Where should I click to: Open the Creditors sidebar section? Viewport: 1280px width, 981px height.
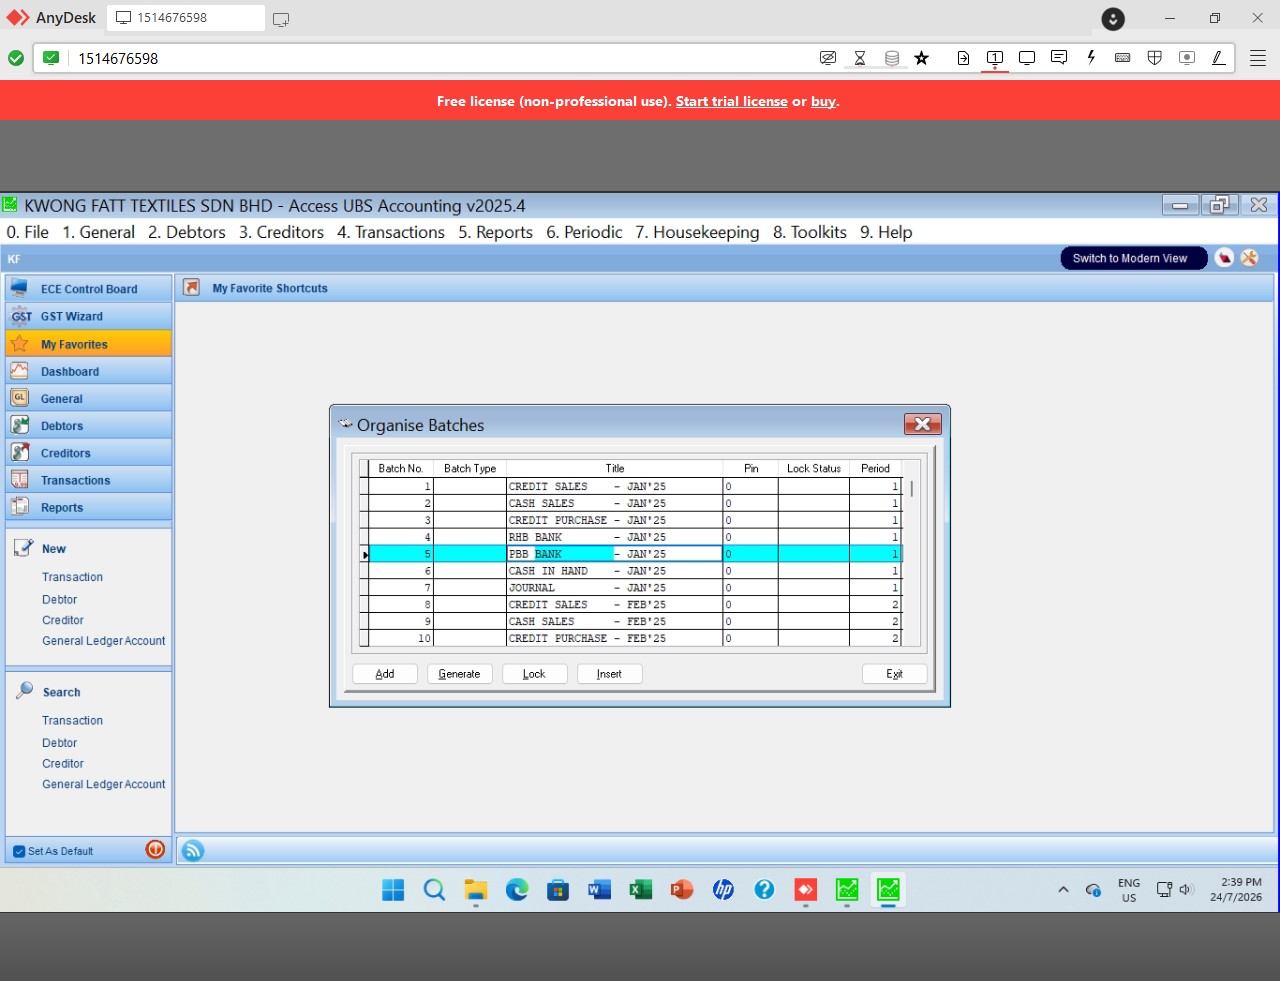tap(89, 453)
